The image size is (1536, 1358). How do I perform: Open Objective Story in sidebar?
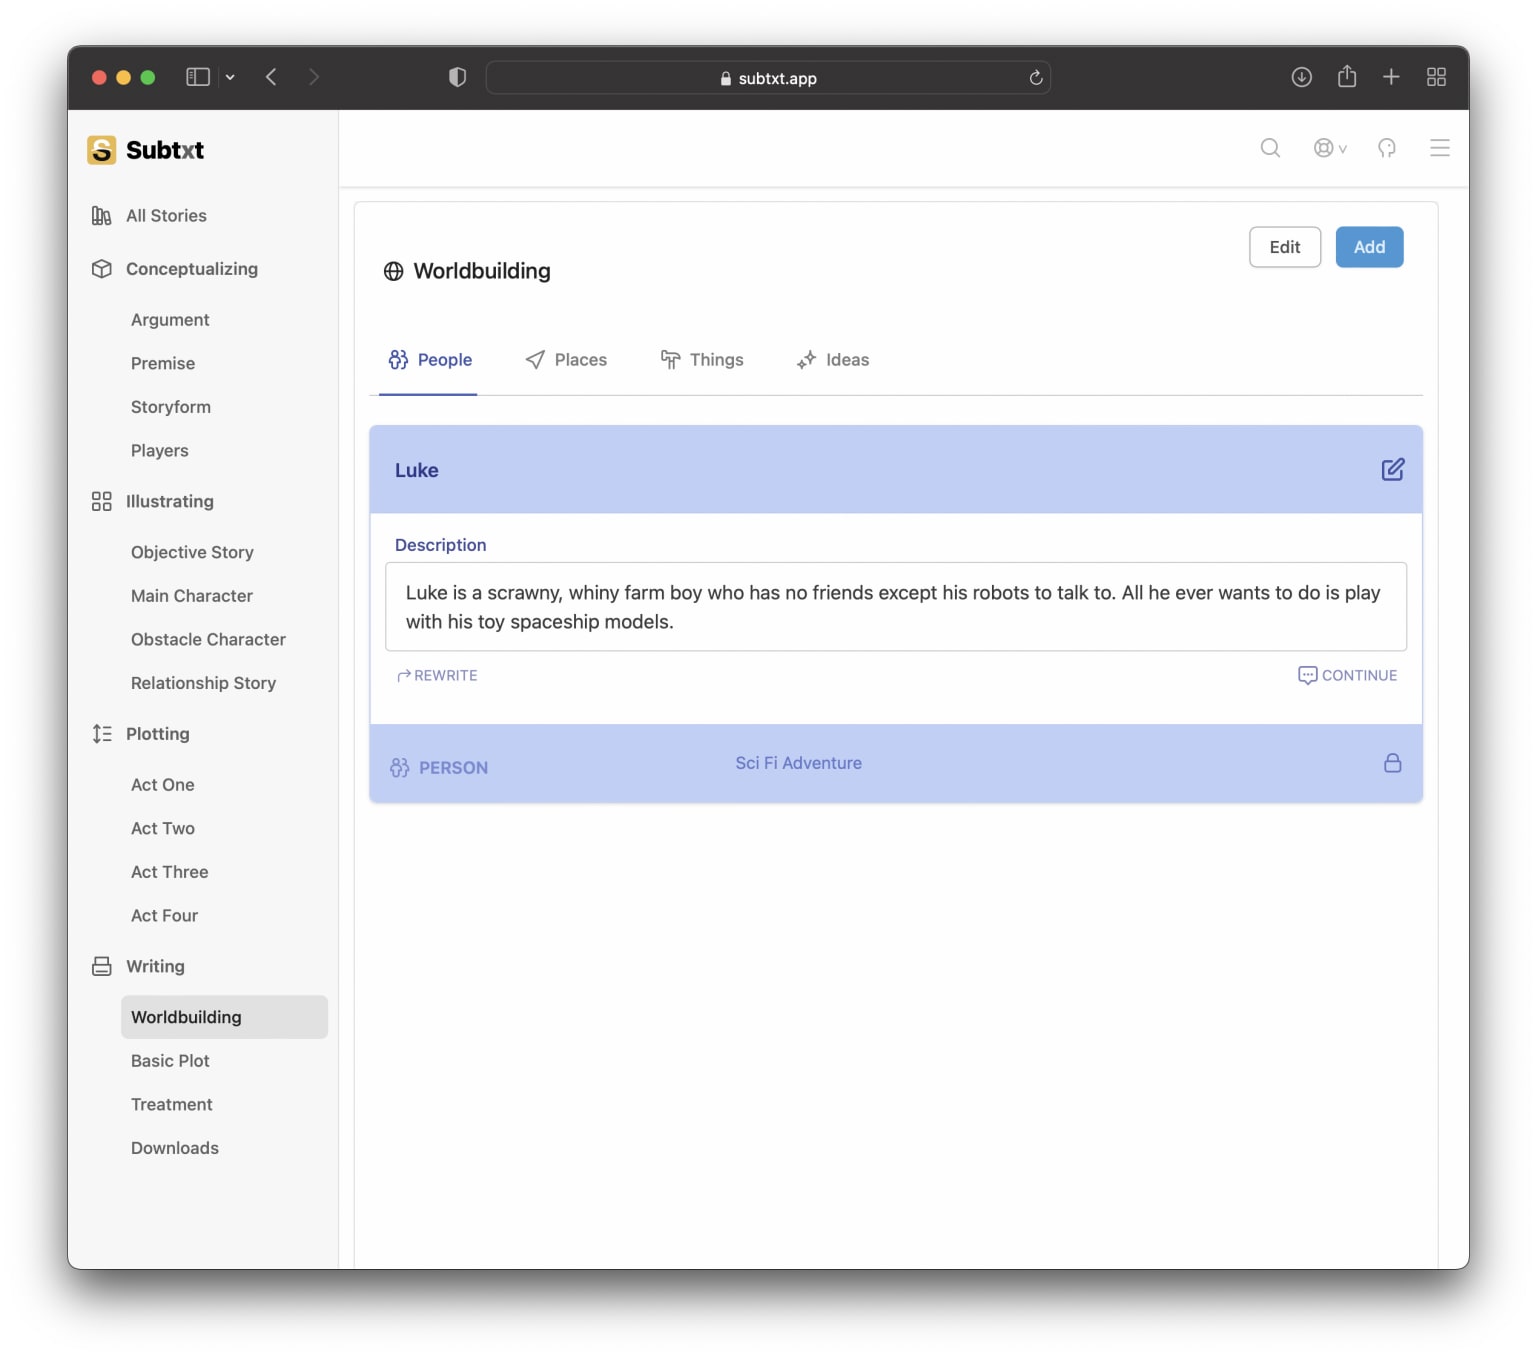click(192, 552)
